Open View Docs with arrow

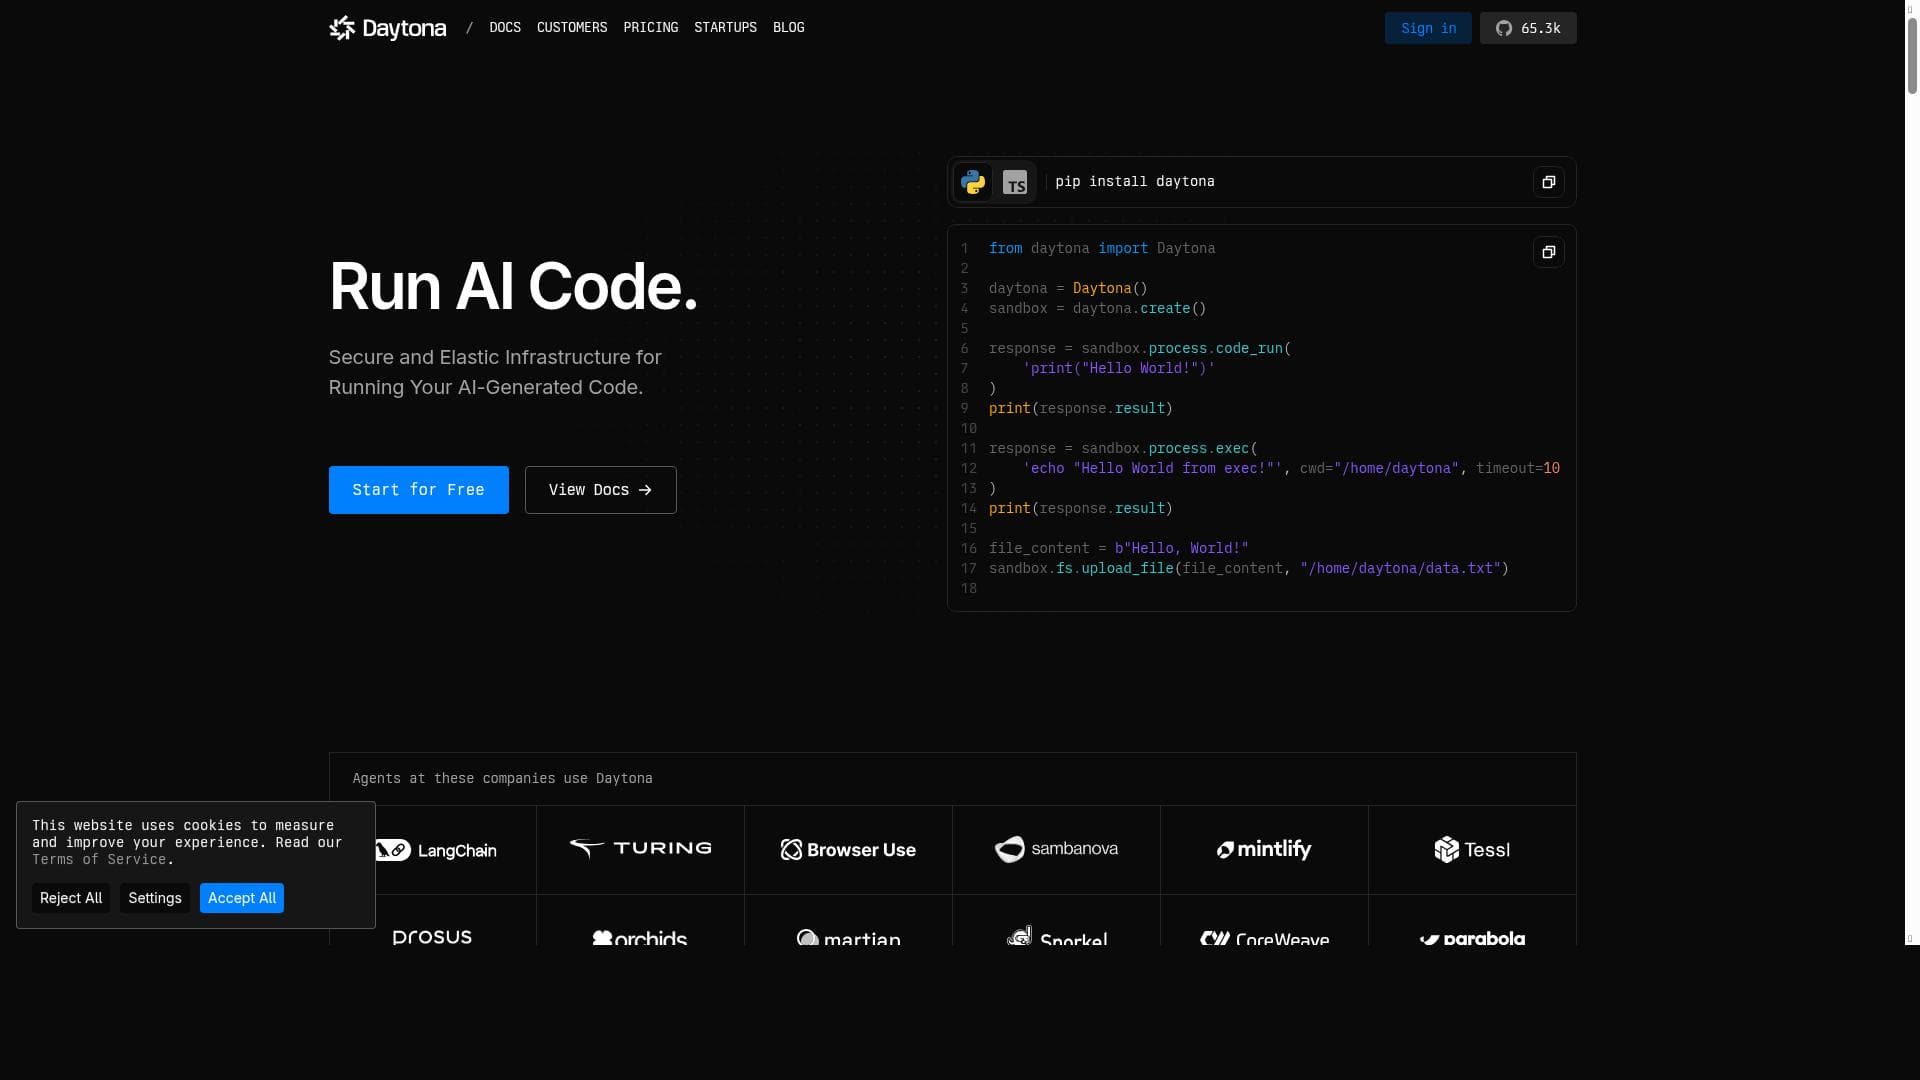[x=600, y=490]
